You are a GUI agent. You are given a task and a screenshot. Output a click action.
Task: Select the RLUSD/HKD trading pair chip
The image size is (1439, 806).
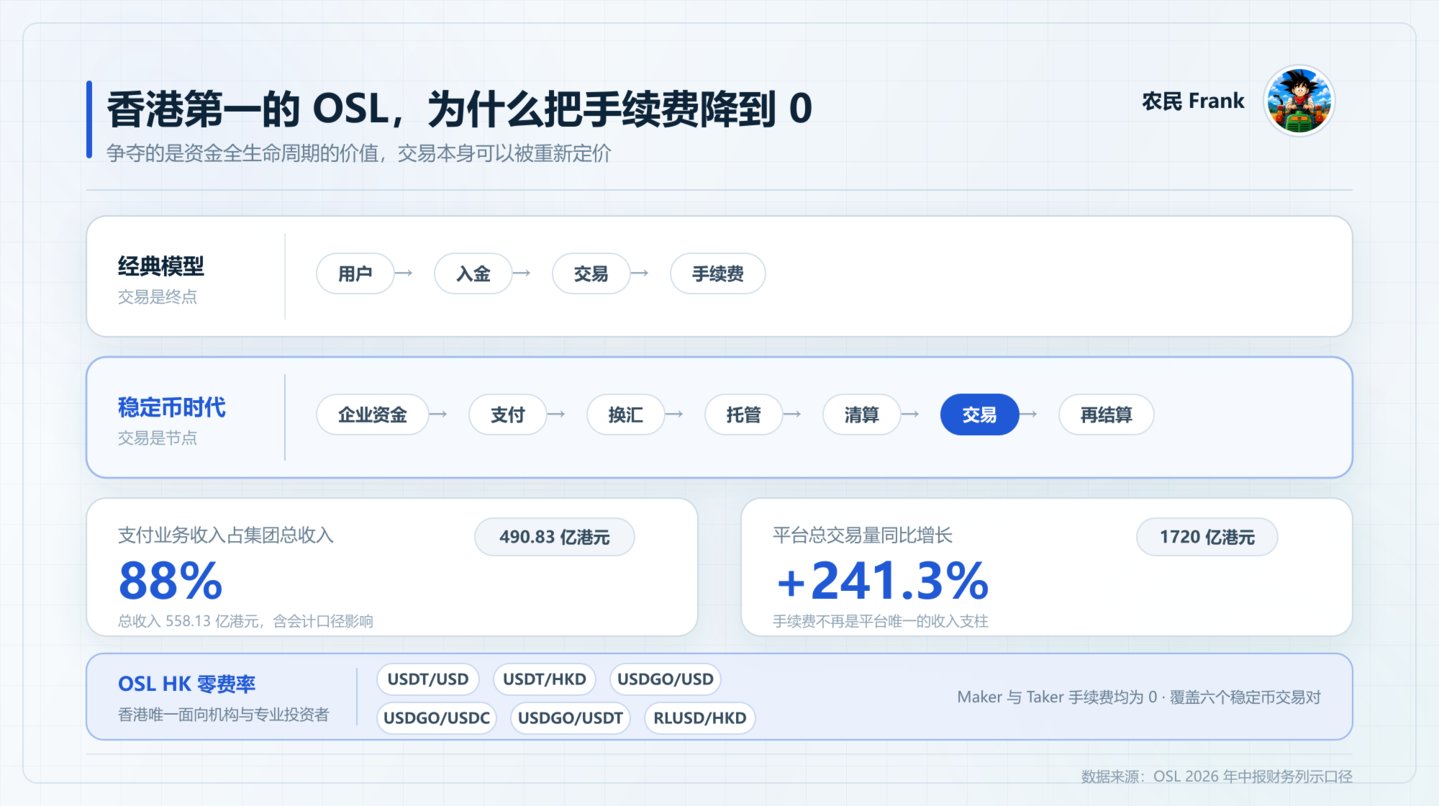pos(700,718)
